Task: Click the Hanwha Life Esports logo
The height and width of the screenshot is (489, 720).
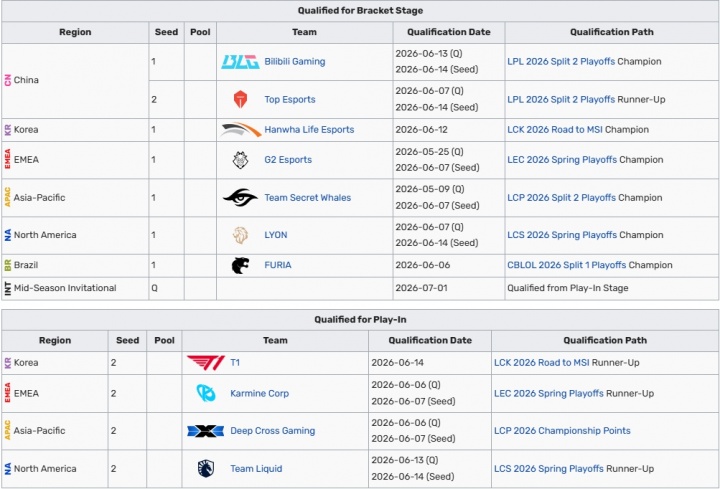Action: point(241,129)
